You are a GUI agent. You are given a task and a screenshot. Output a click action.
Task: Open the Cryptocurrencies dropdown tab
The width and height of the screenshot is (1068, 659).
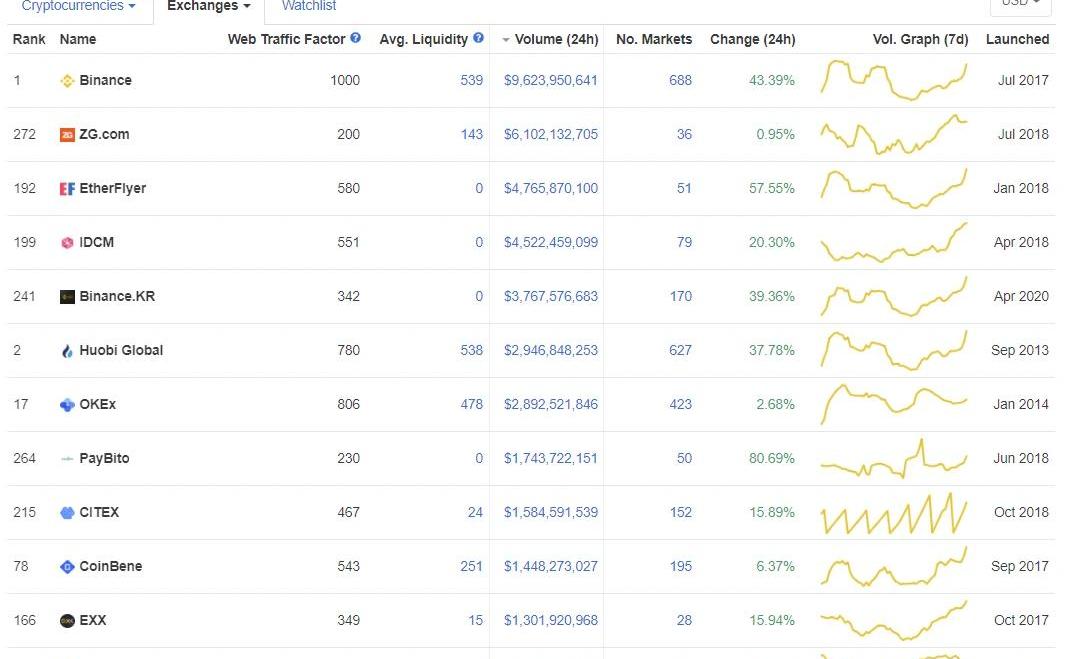78,6
